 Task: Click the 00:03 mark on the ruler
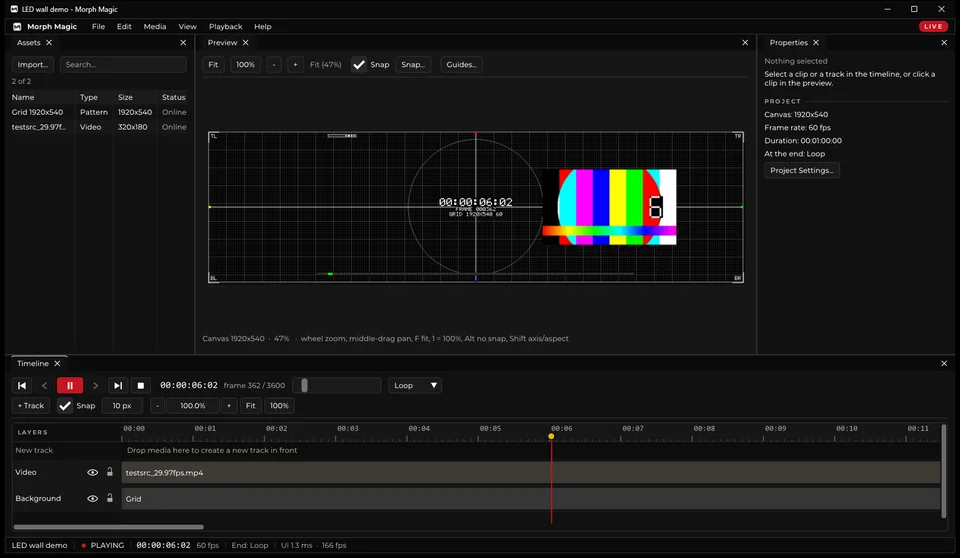pos(348,429)
